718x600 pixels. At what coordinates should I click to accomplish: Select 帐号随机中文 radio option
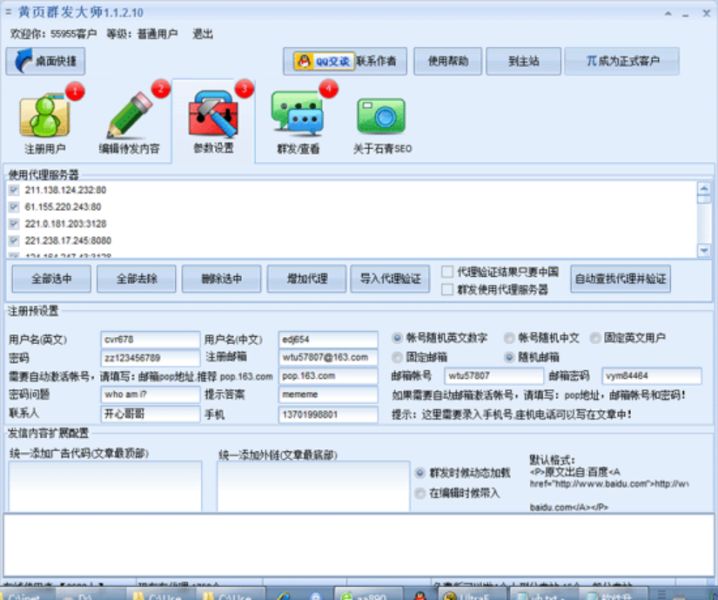click(510, 338)
